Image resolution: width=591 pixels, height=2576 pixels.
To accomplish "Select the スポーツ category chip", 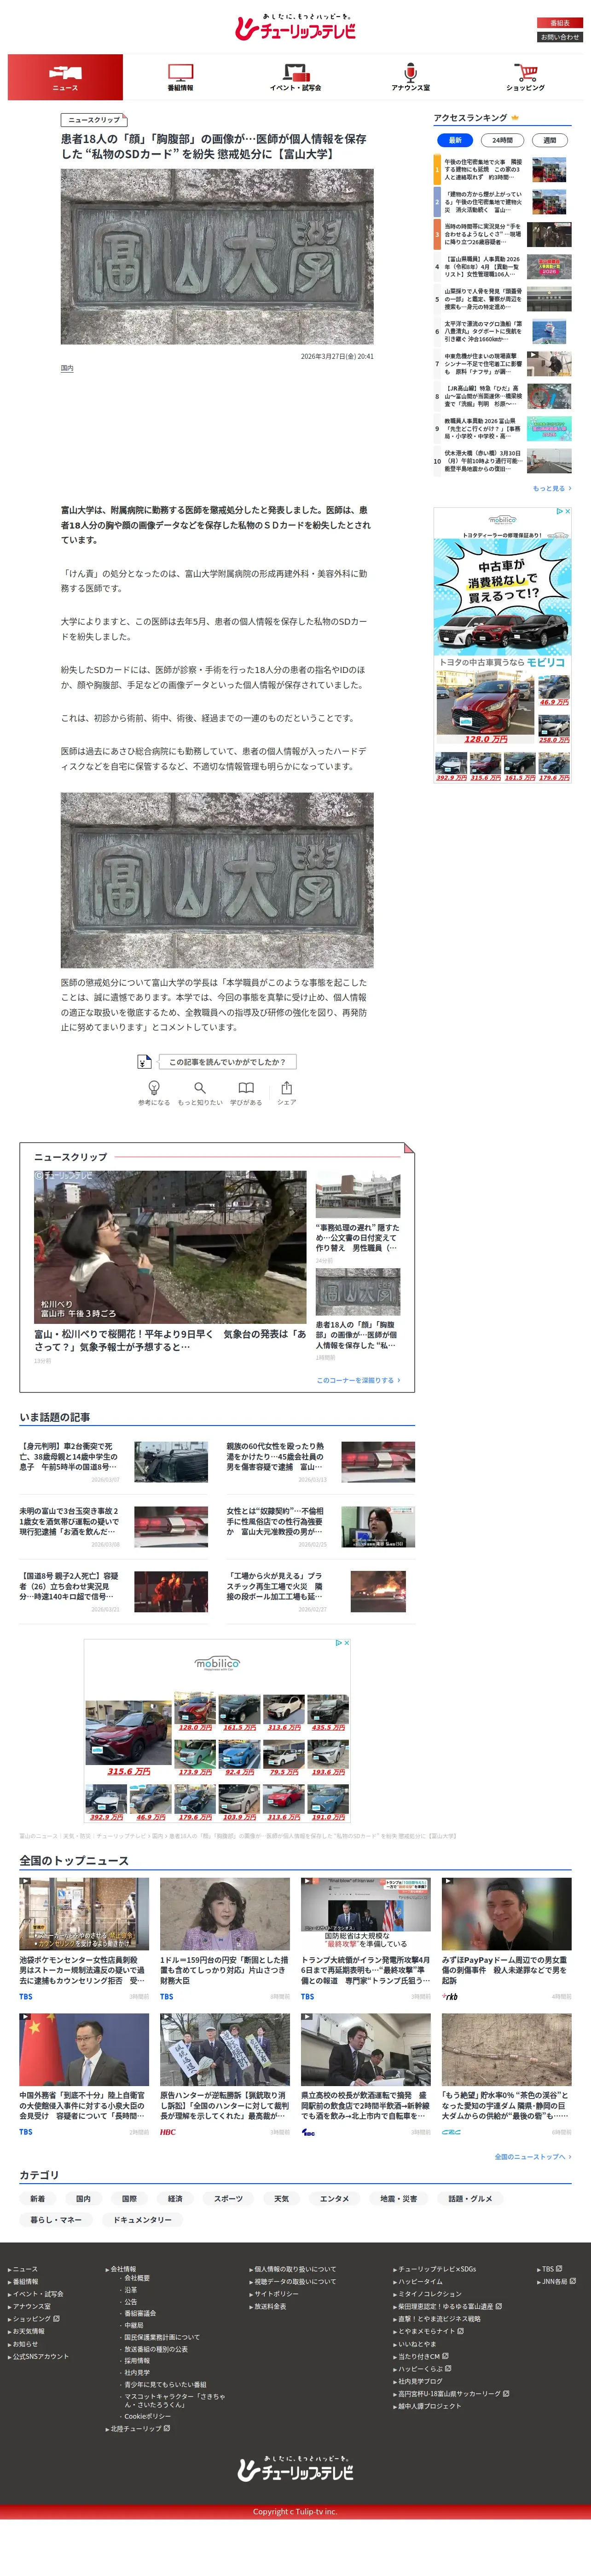I will (x=228, y=2199).
